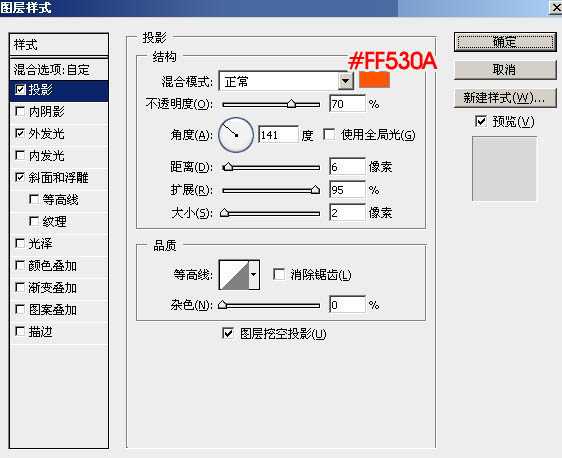562x458 pixels.
Task: Click the 距离 slider handle
Action: point(228,167)
